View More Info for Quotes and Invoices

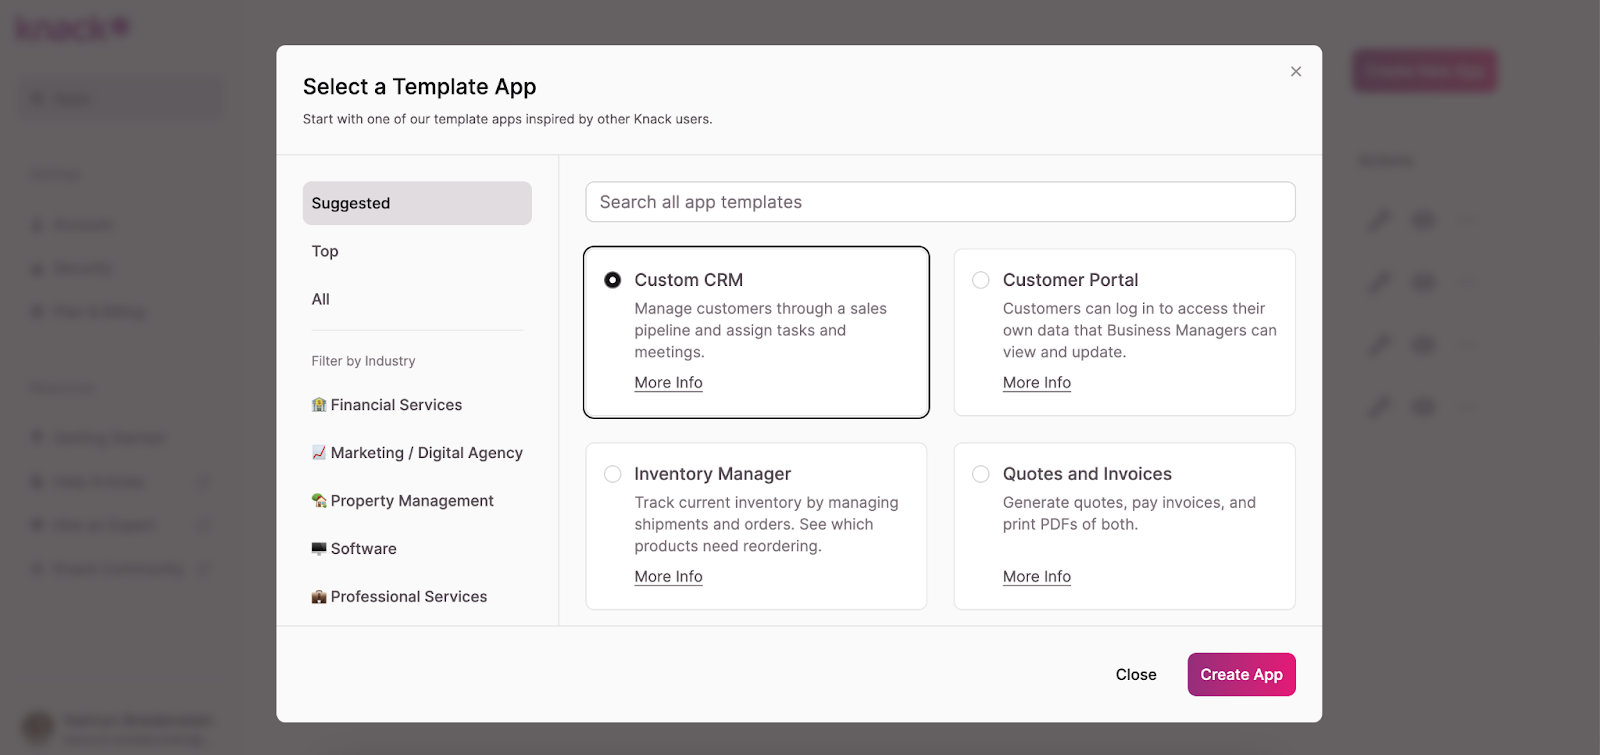(1036, 577)
